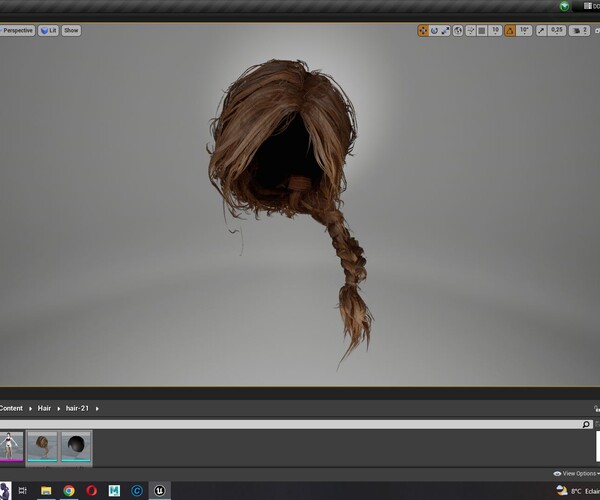The height and width of the screenshot is (500, 600).
Task: Click weather widget showing 8°C
Action: (578, 491)
